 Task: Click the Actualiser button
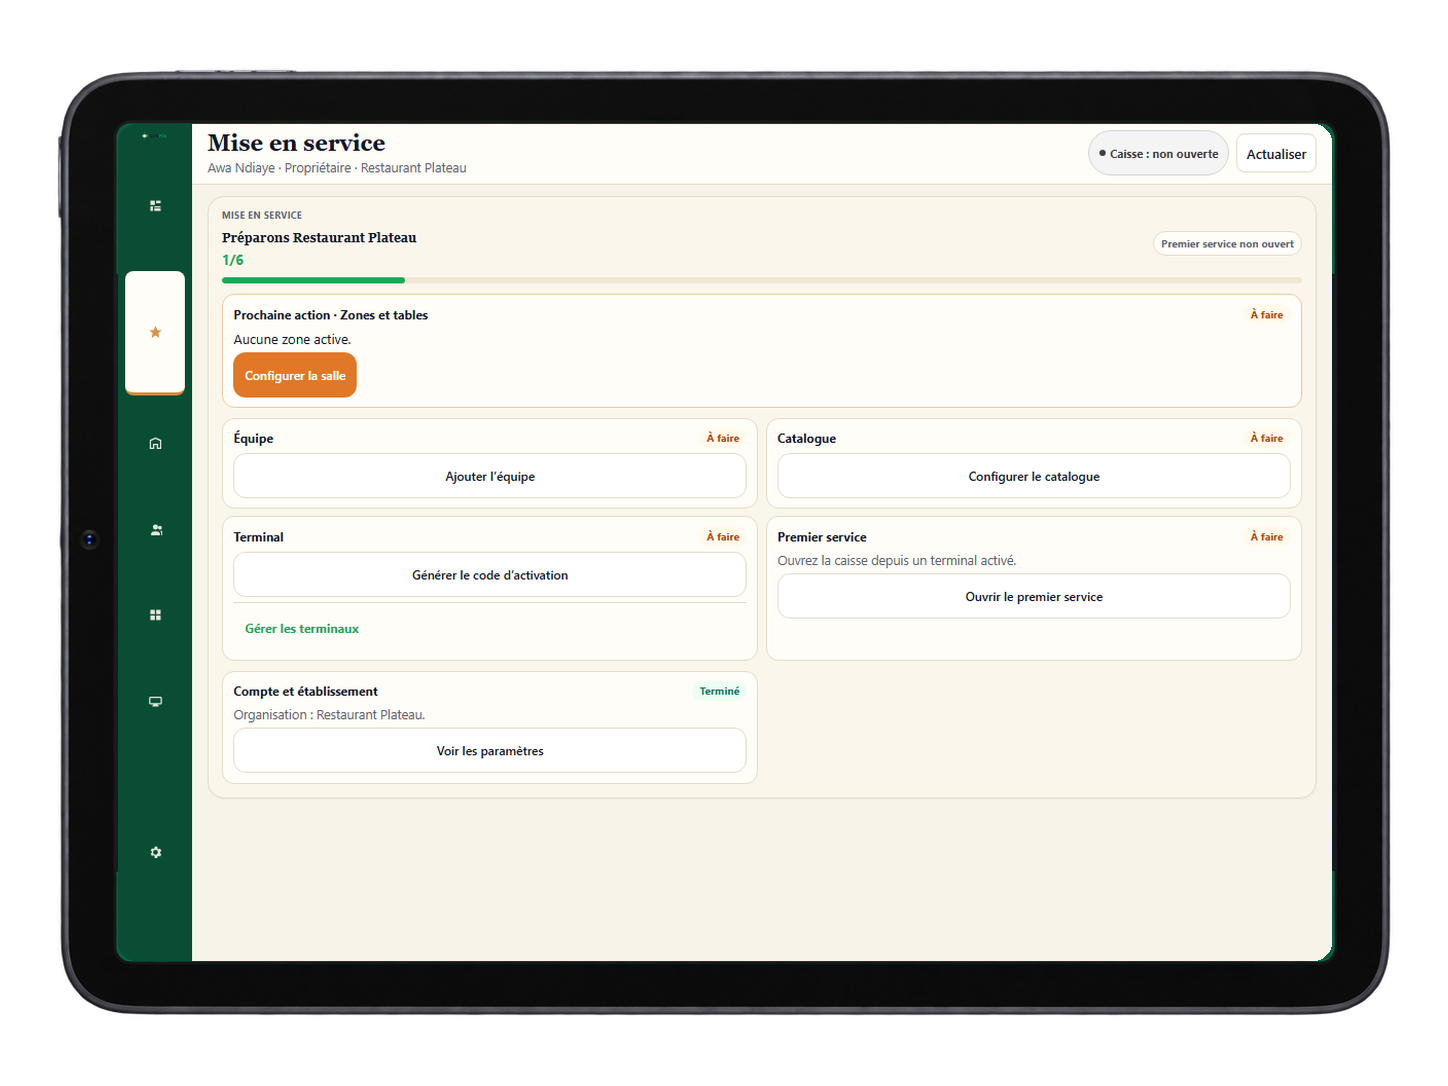[x=1276, y=154]
